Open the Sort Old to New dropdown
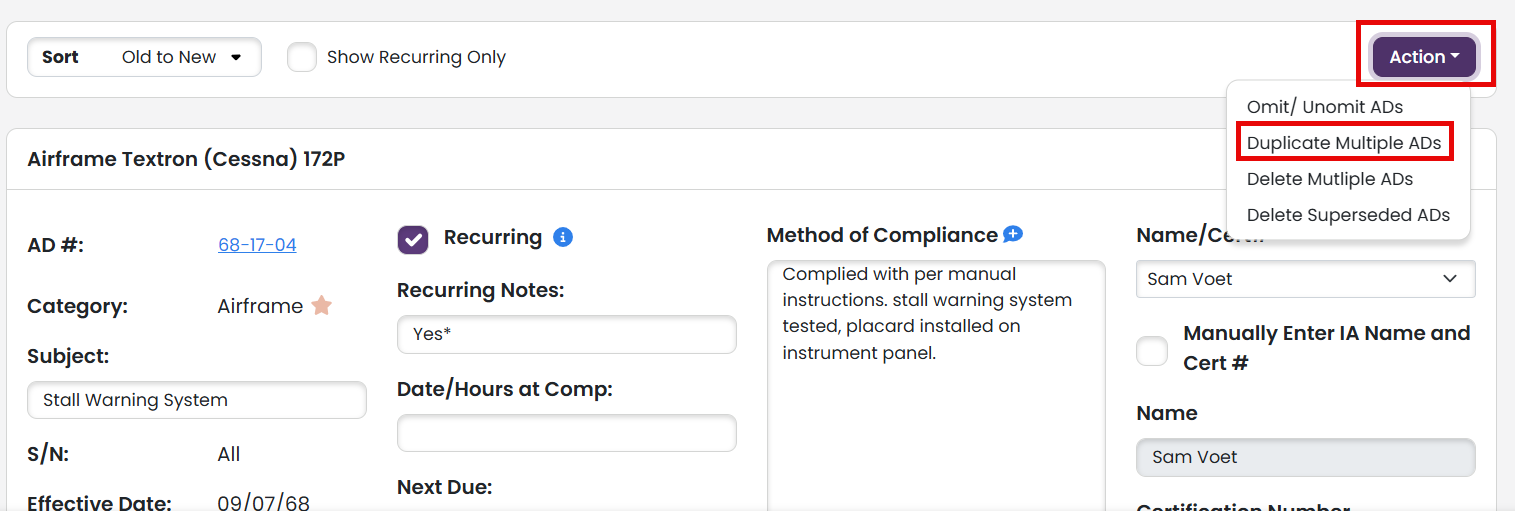Screen dimensions: 1515x511 (x=144, y=57)
